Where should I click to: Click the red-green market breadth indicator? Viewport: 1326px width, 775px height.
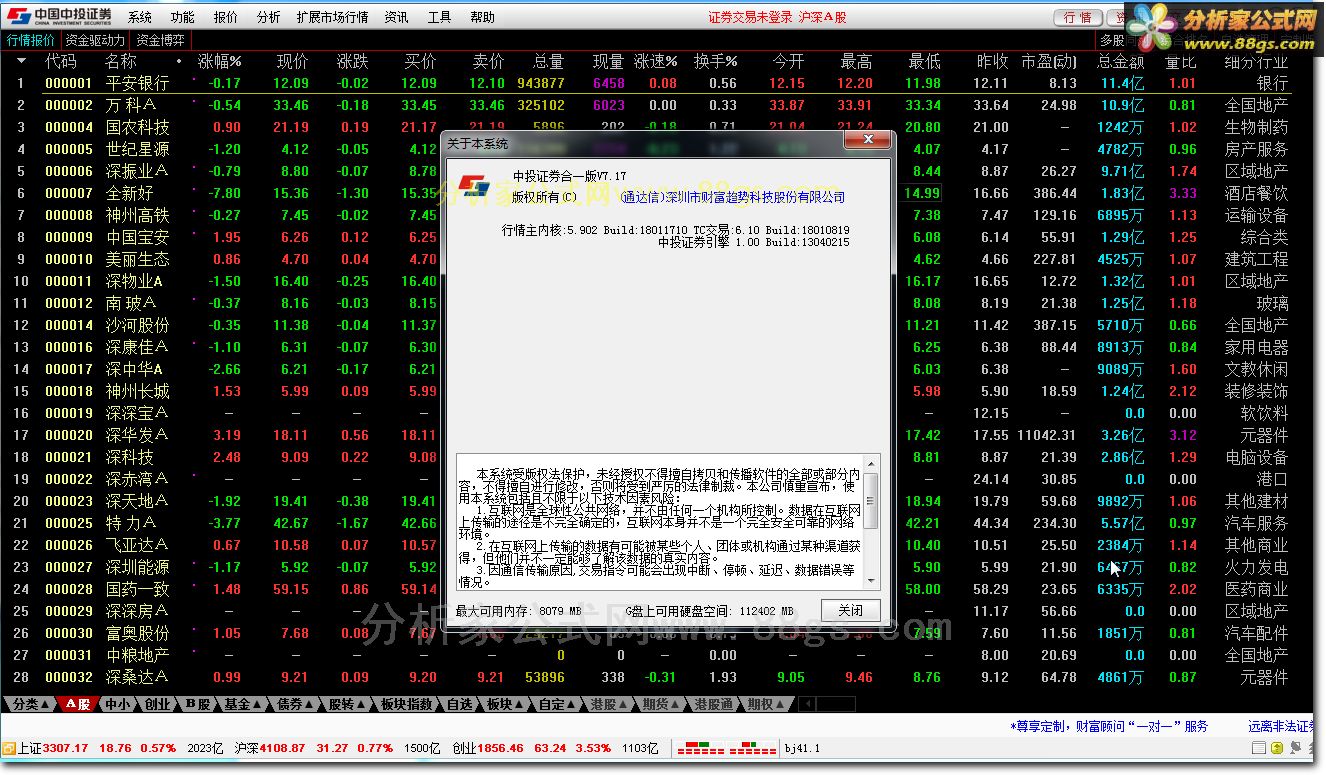point(726,748)
